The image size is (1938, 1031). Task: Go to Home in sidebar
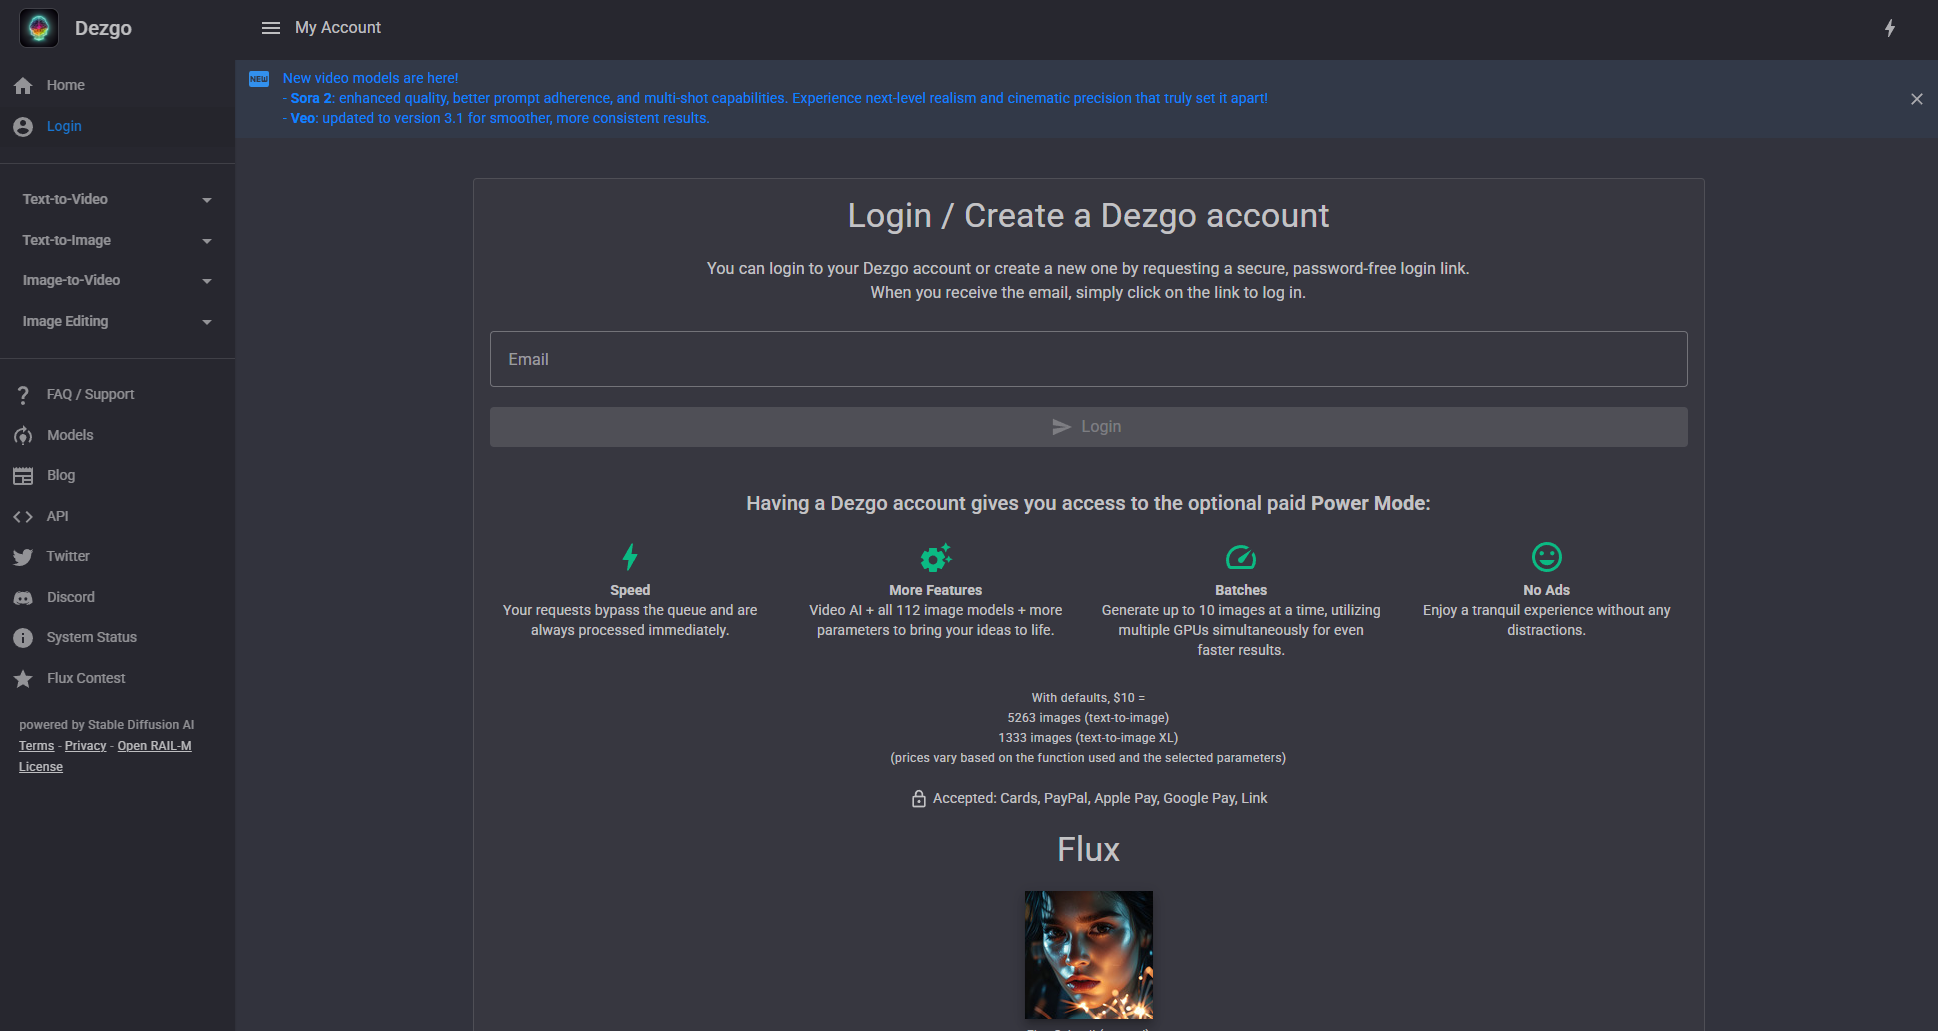65,85
